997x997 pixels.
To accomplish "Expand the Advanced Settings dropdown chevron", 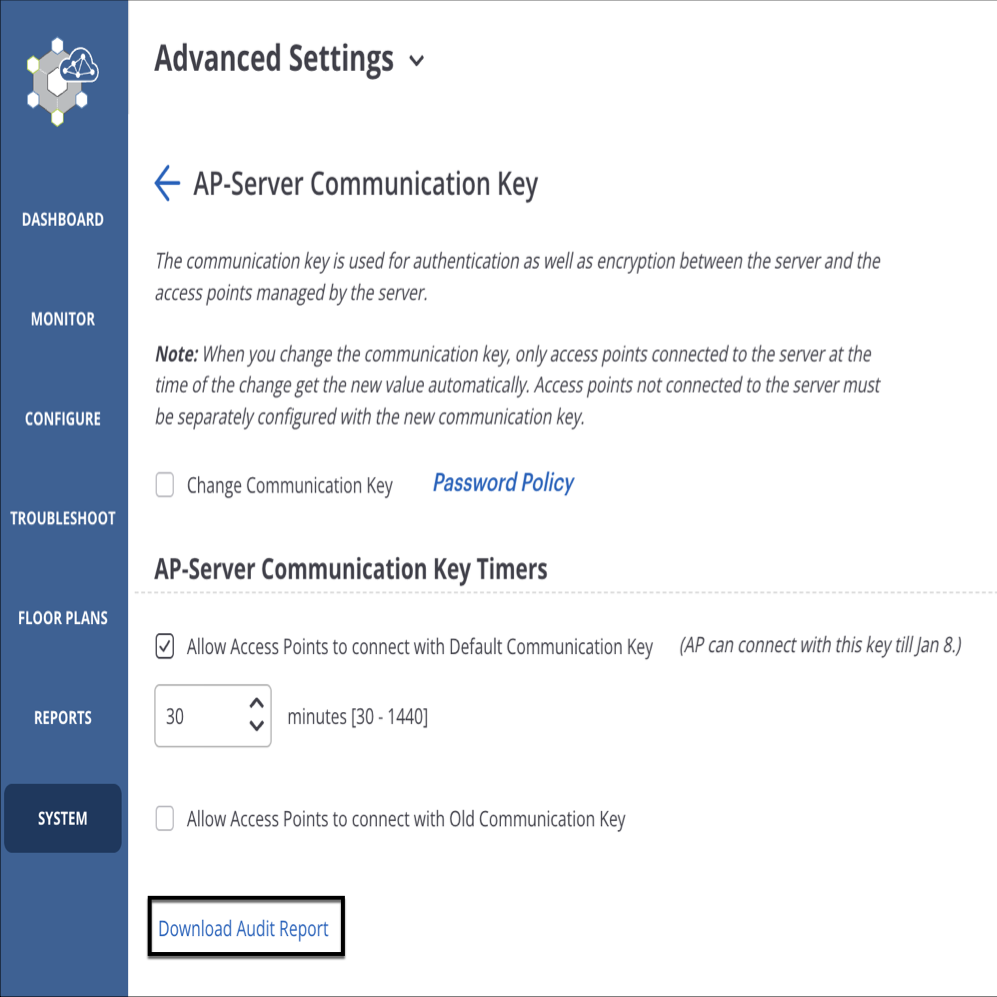I will tap(416, 61).
